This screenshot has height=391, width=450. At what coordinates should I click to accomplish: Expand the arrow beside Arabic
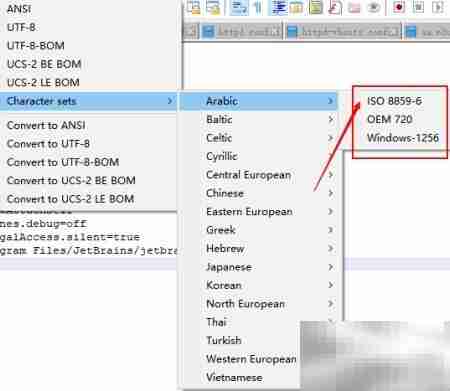tap(330, 101)
